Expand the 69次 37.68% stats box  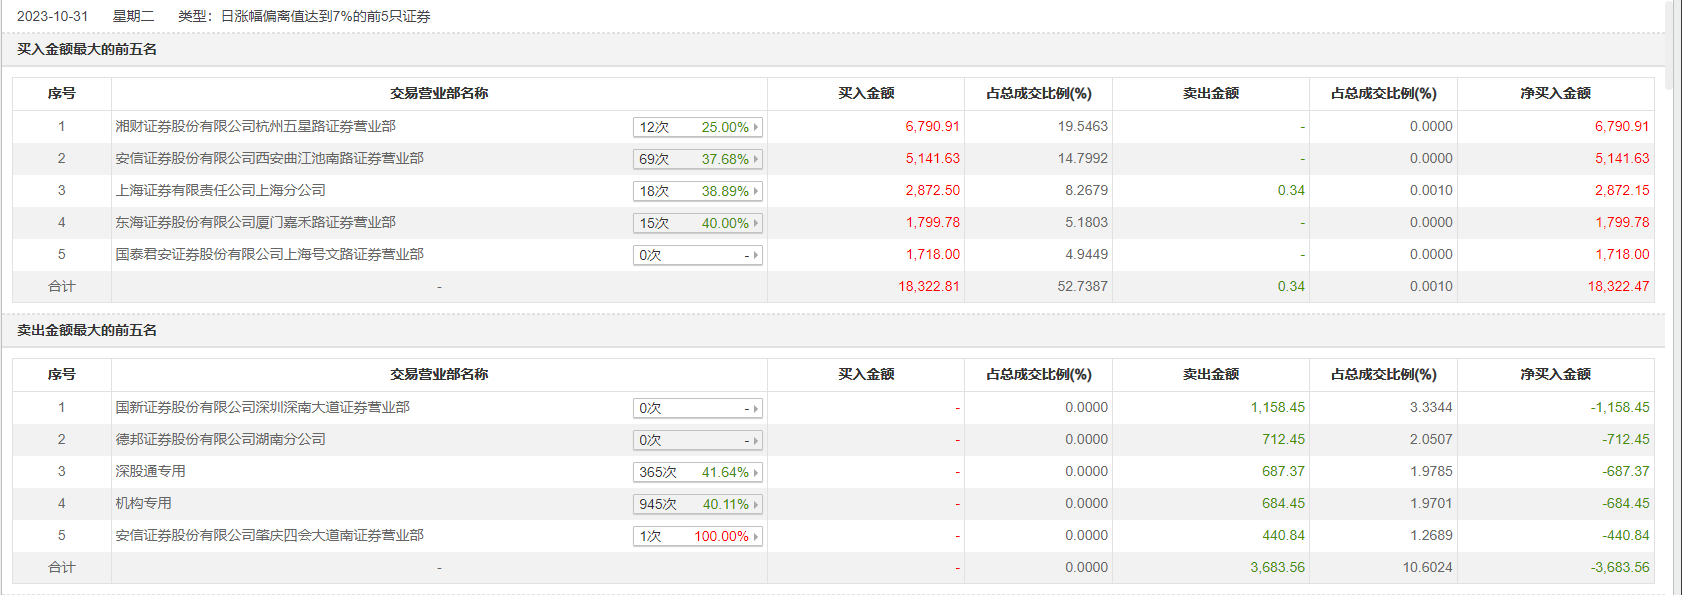click(x=697, y=159)
